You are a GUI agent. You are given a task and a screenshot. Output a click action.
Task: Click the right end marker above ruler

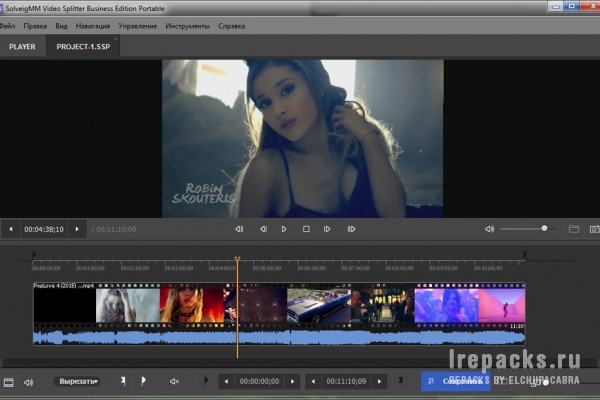click(525, 254)
